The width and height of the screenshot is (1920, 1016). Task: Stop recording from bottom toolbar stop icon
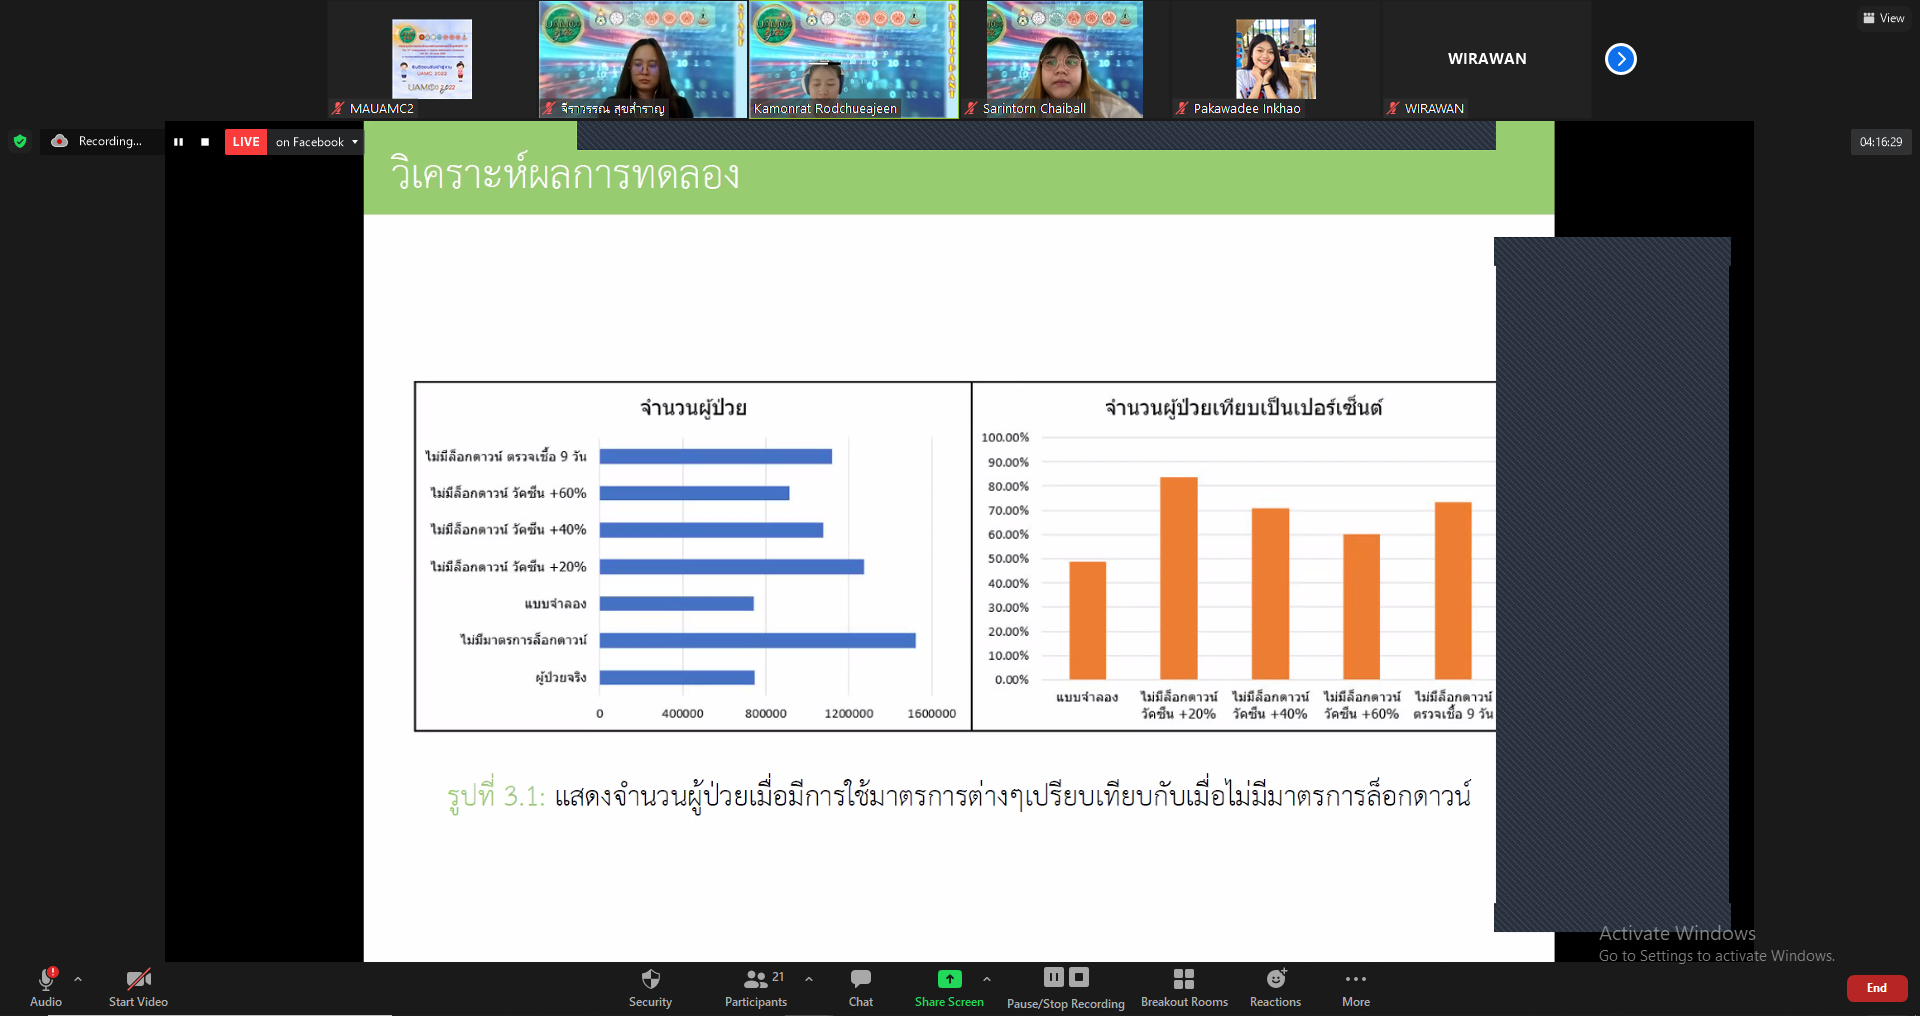pos(1079,977)
